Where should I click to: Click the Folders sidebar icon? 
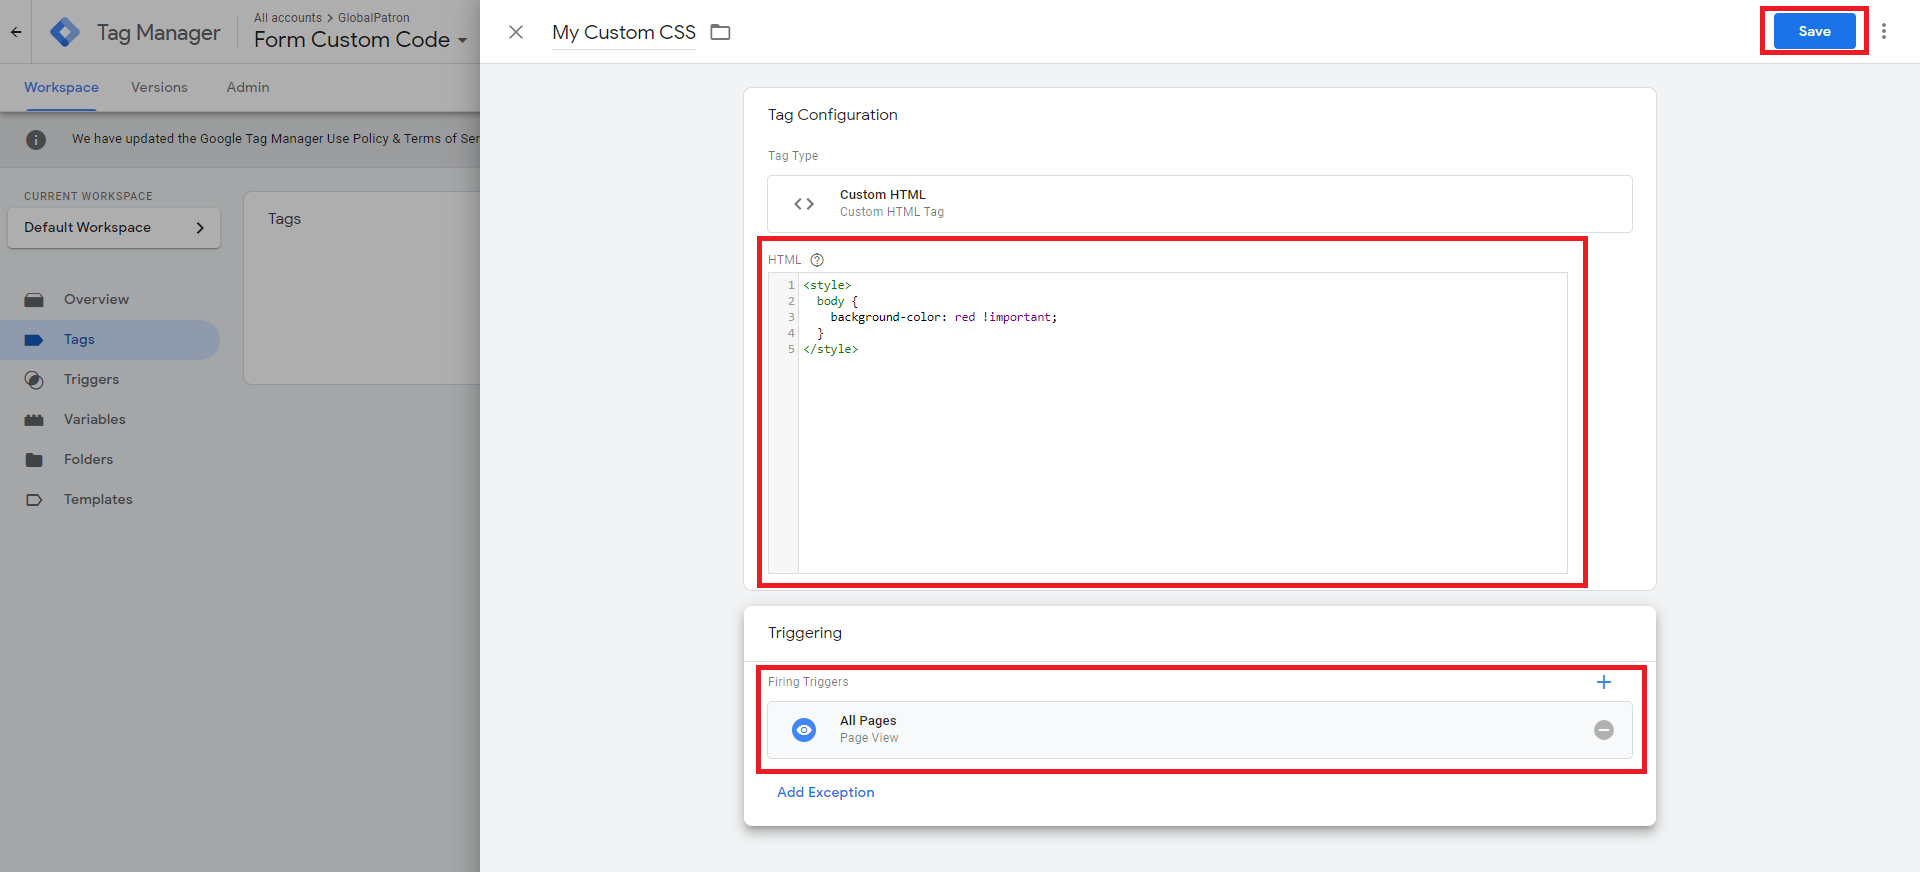pyautogui.click(x=34, y=460)
